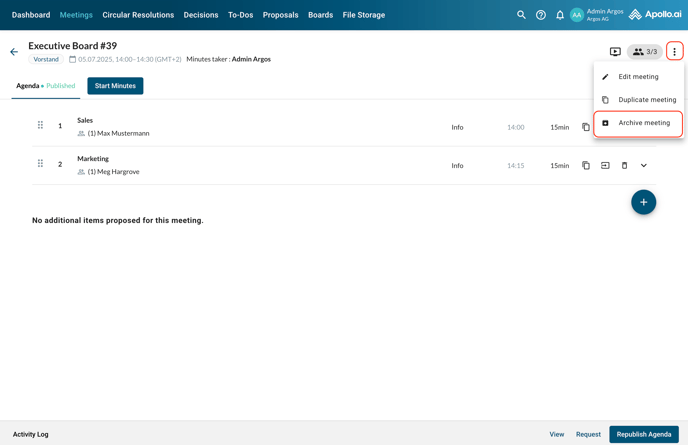
Task: Expand the Marketing agenda item chevron
Action: (x=644, y=166)
